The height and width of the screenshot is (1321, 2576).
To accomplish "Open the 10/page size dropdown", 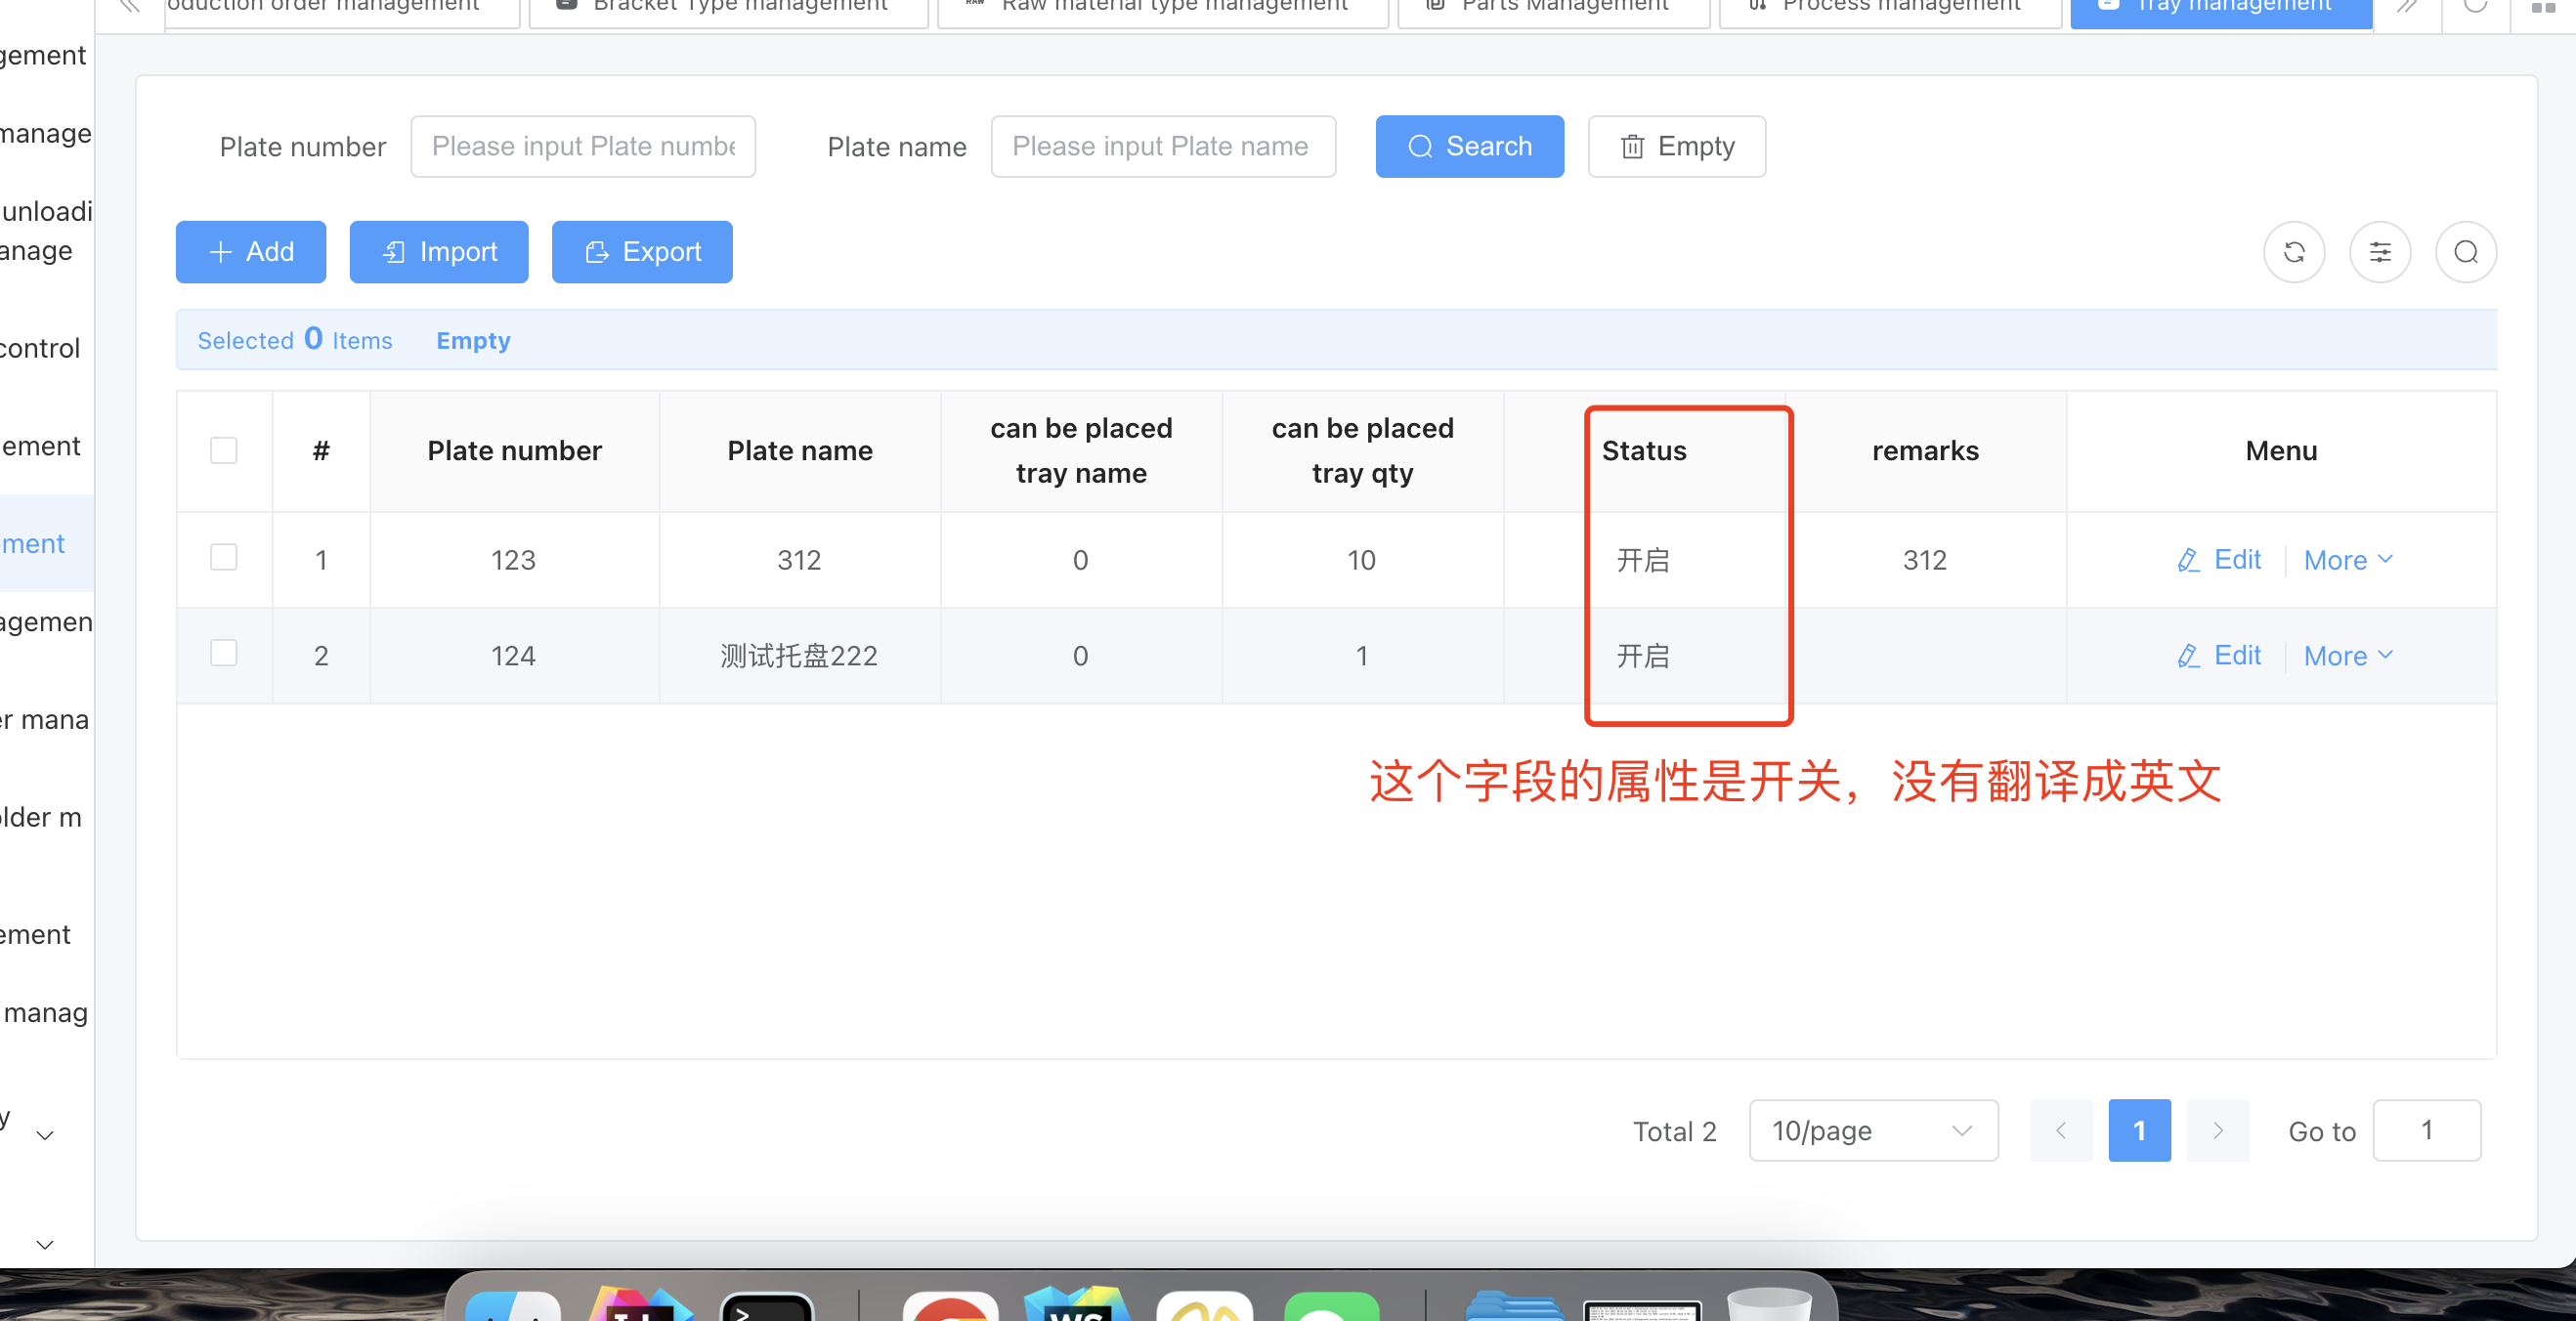I will point(1872,1130).
